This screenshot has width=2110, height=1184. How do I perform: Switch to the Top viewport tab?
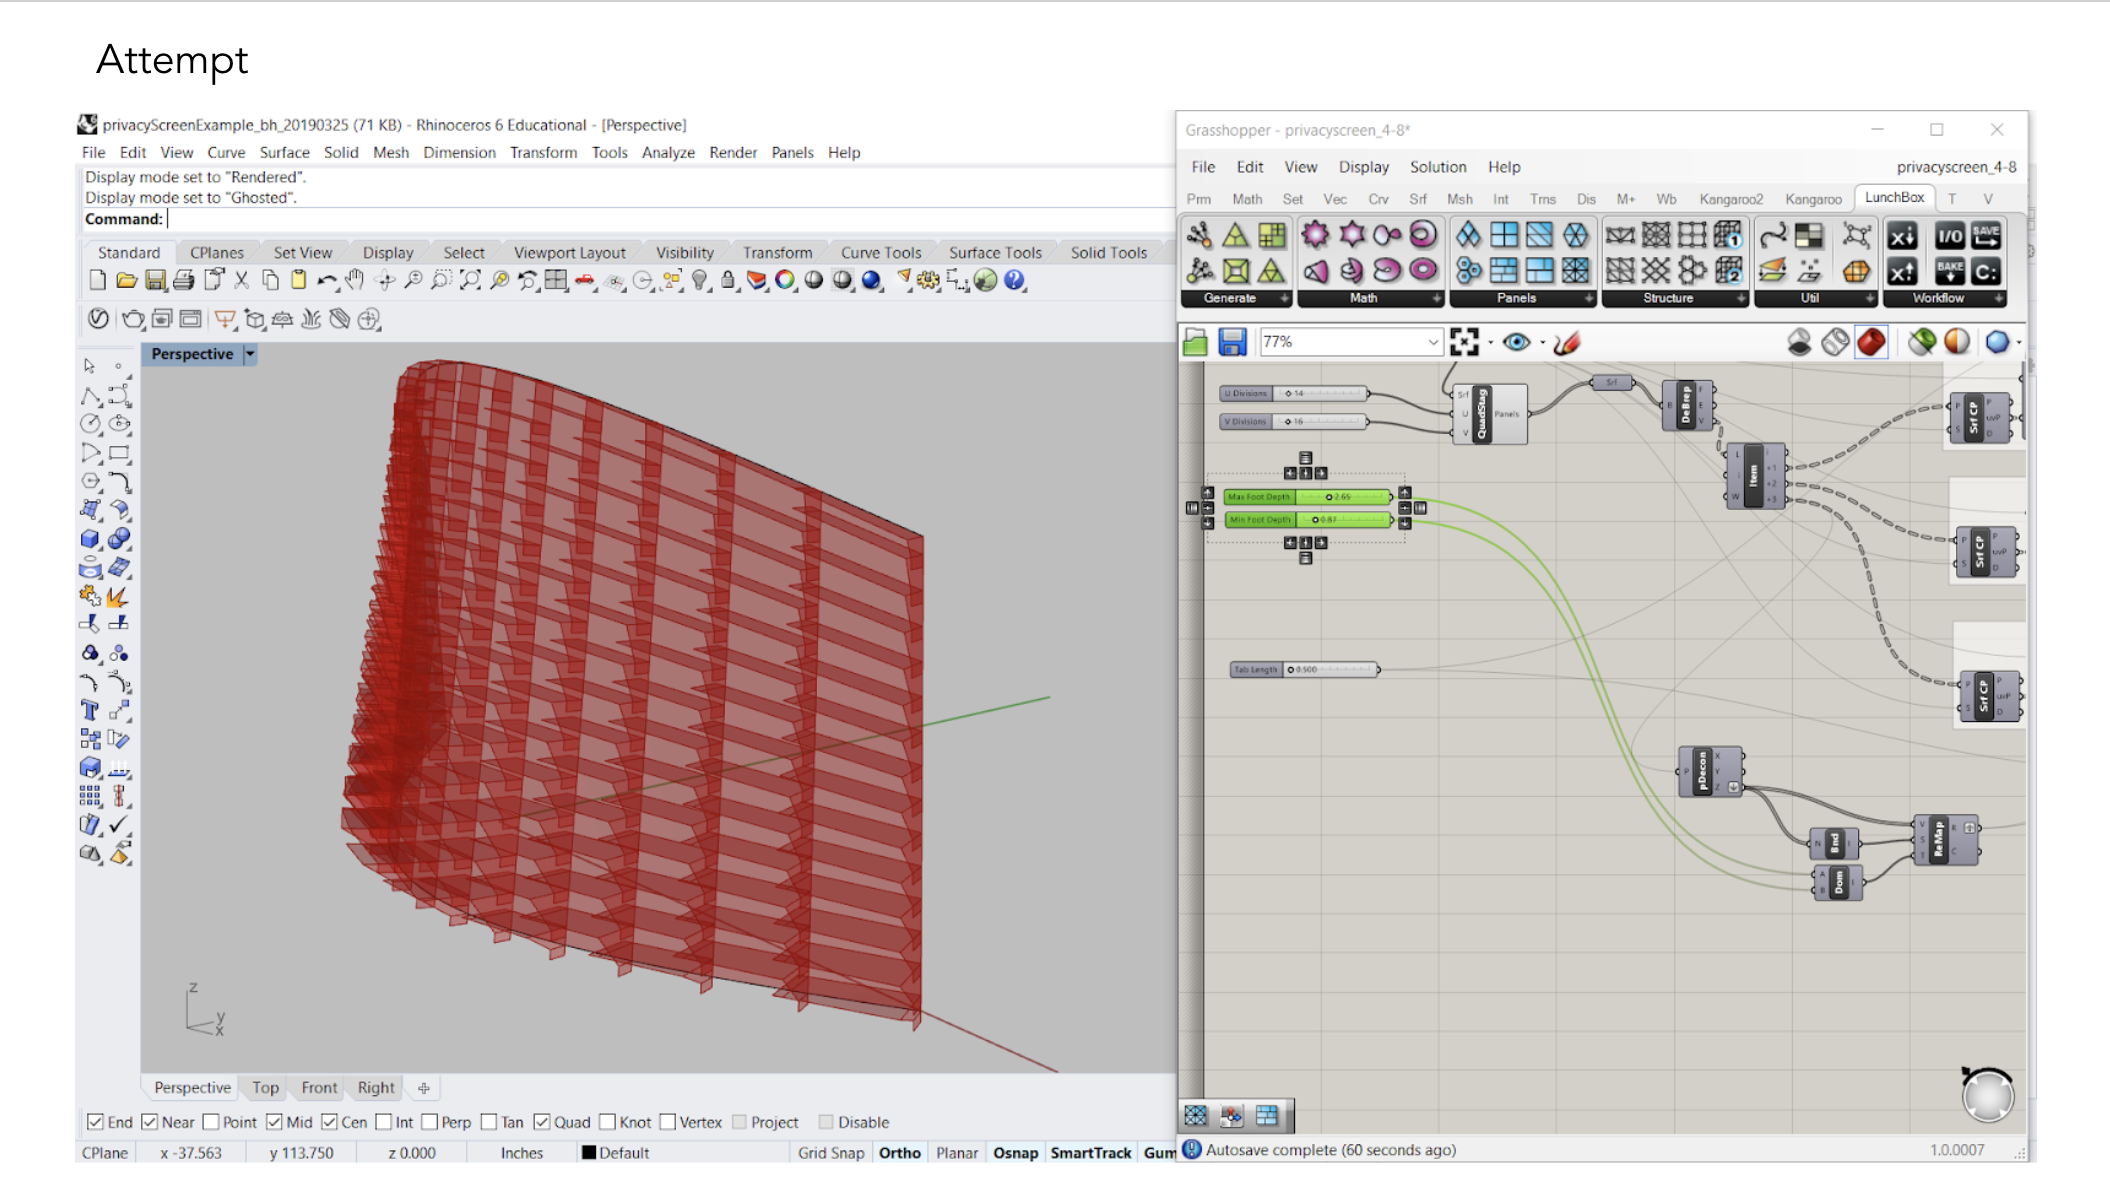[265, 1088]
